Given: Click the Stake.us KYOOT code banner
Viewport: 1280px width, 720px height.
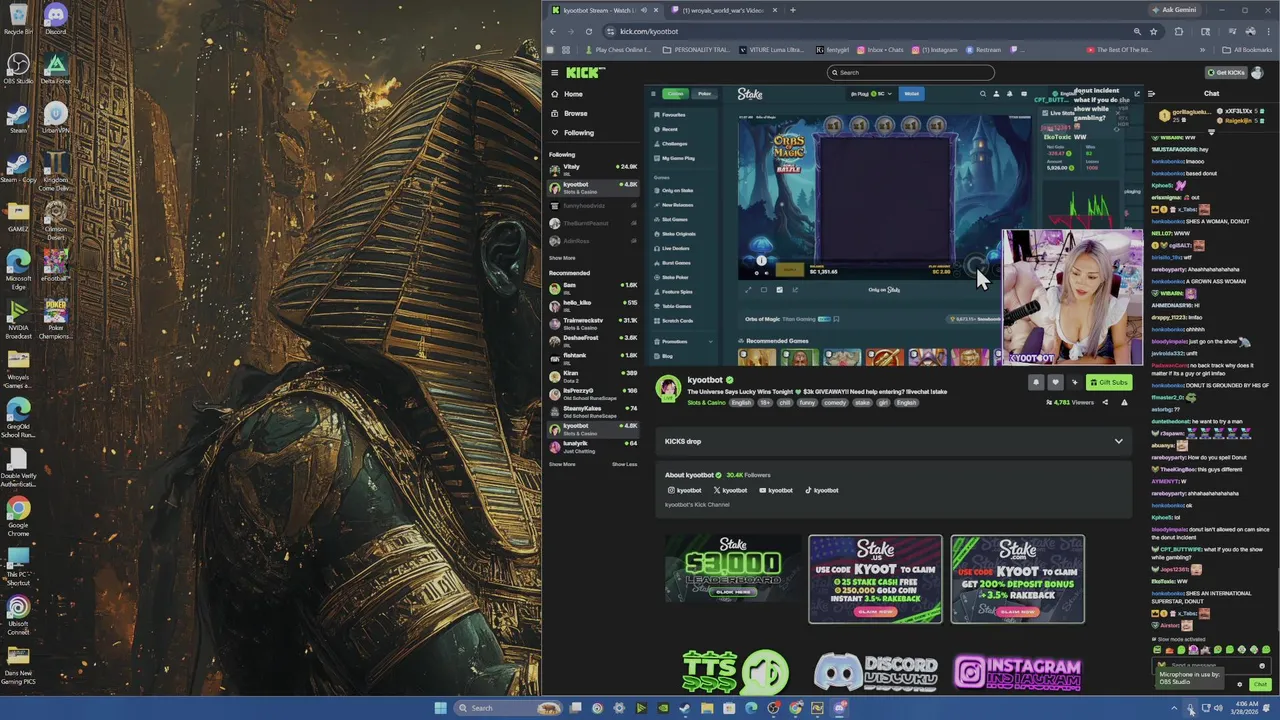Looking at the screenshot, I should 875,579.
